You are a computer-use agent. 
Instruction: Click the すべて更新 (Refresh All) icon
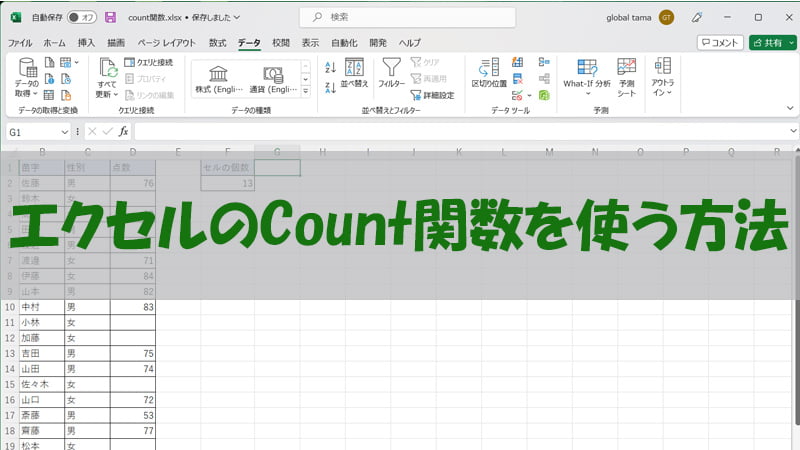[x=107, y=76]
